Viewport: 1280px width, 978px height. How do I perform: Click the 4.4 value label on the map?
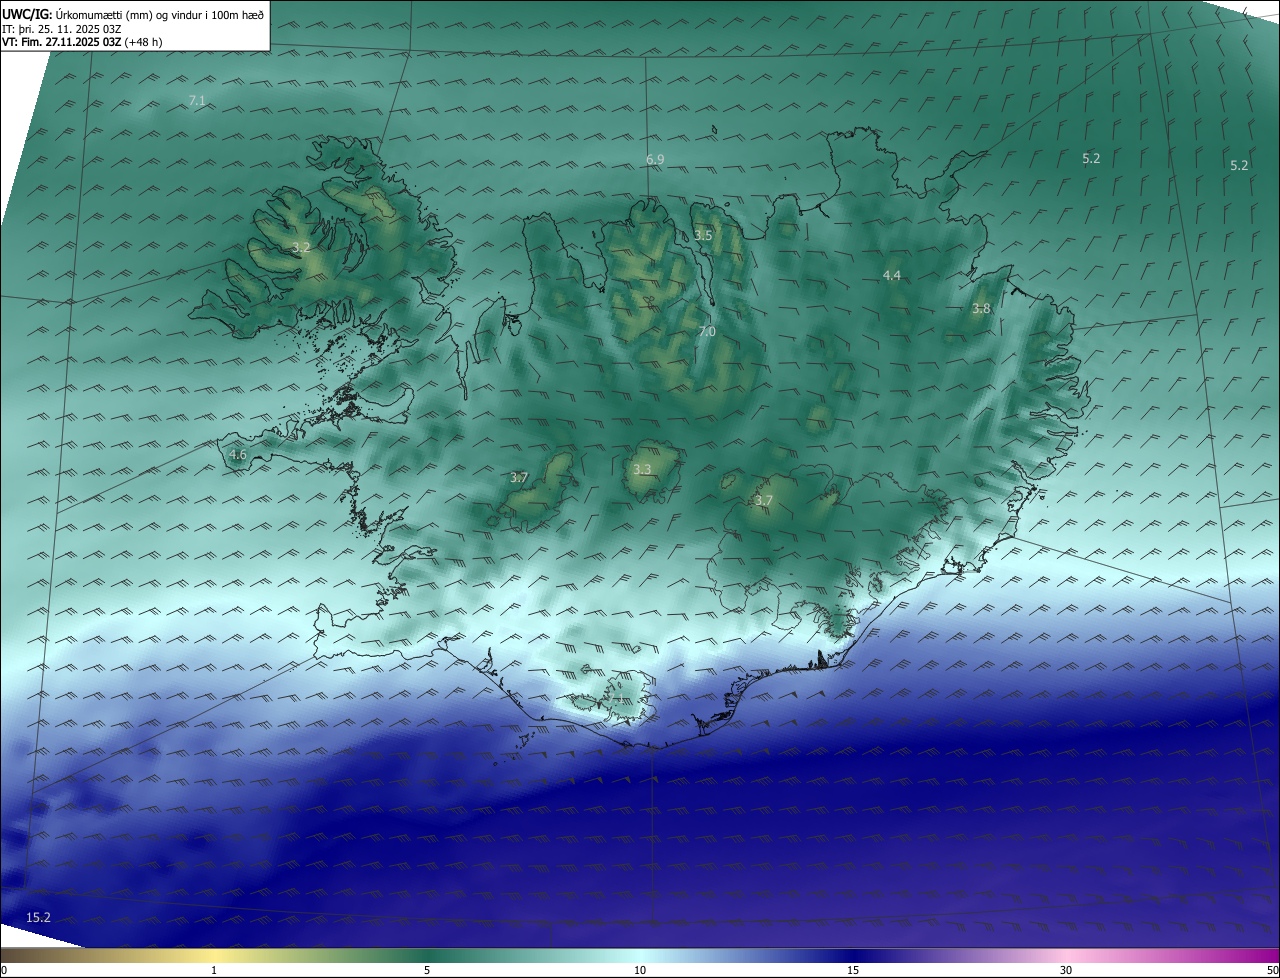[891, 276]
